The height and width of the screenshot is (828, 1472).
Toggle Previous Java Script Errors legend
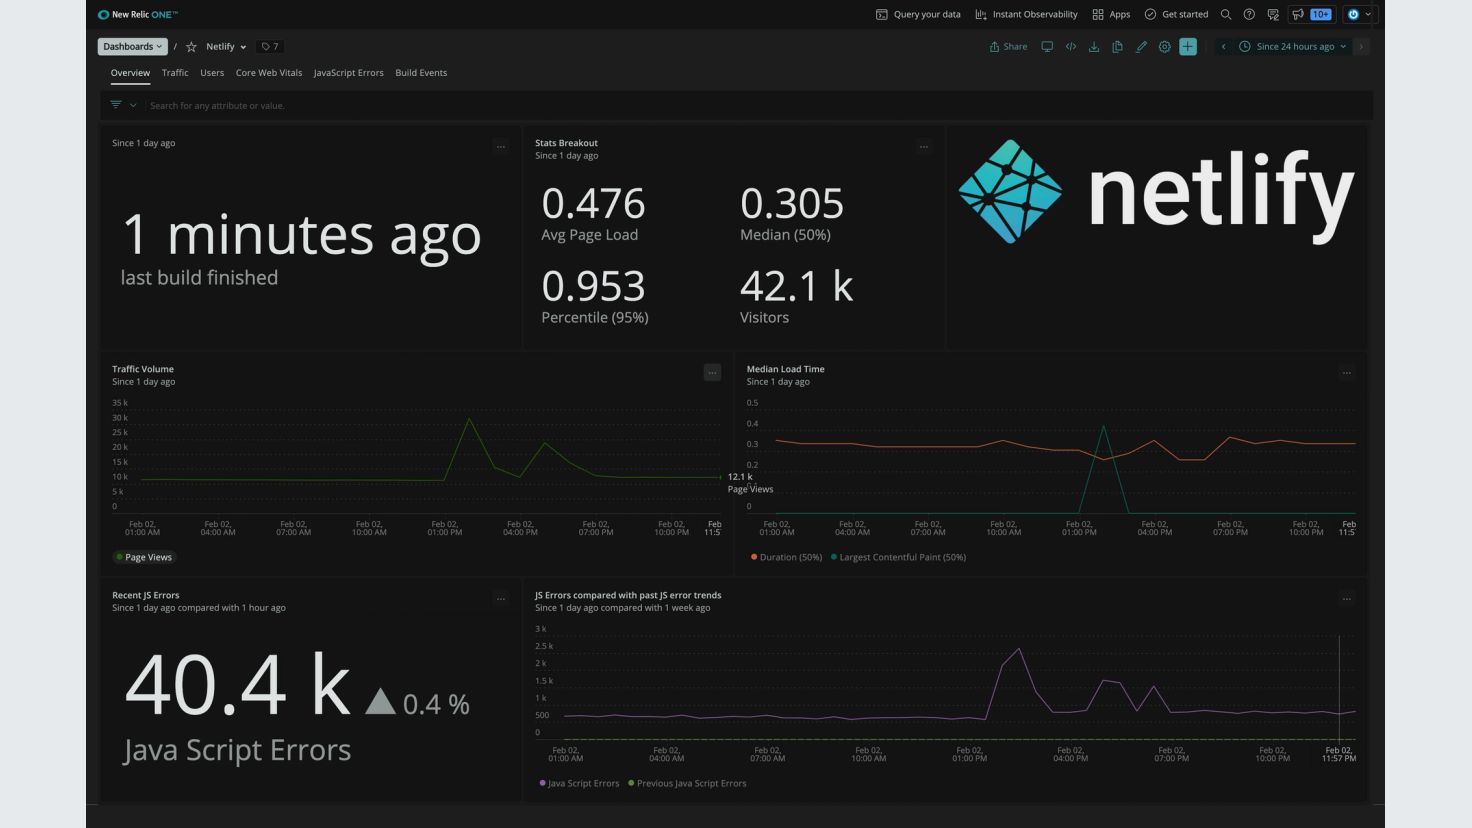[687, 783]
